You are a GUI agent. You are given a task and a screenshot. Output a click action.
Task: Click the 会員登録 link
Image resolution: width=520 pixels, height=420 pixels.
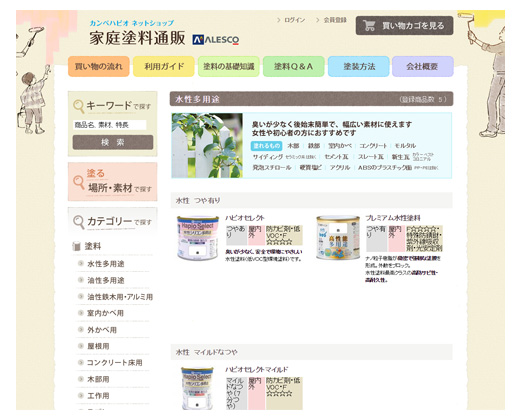[x=335, y=20]
